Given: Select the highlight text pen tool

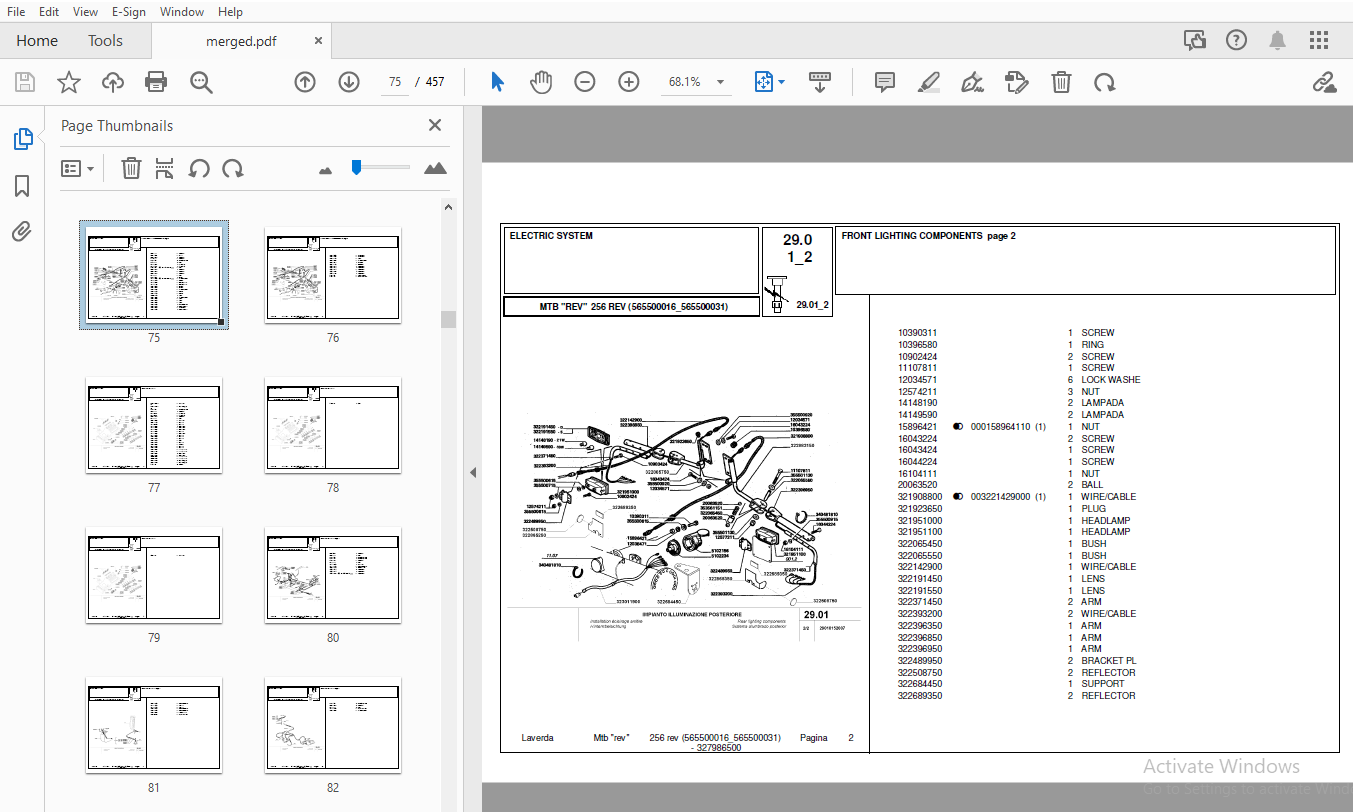Looking at the screenshot, I should (x=928, y=82).
